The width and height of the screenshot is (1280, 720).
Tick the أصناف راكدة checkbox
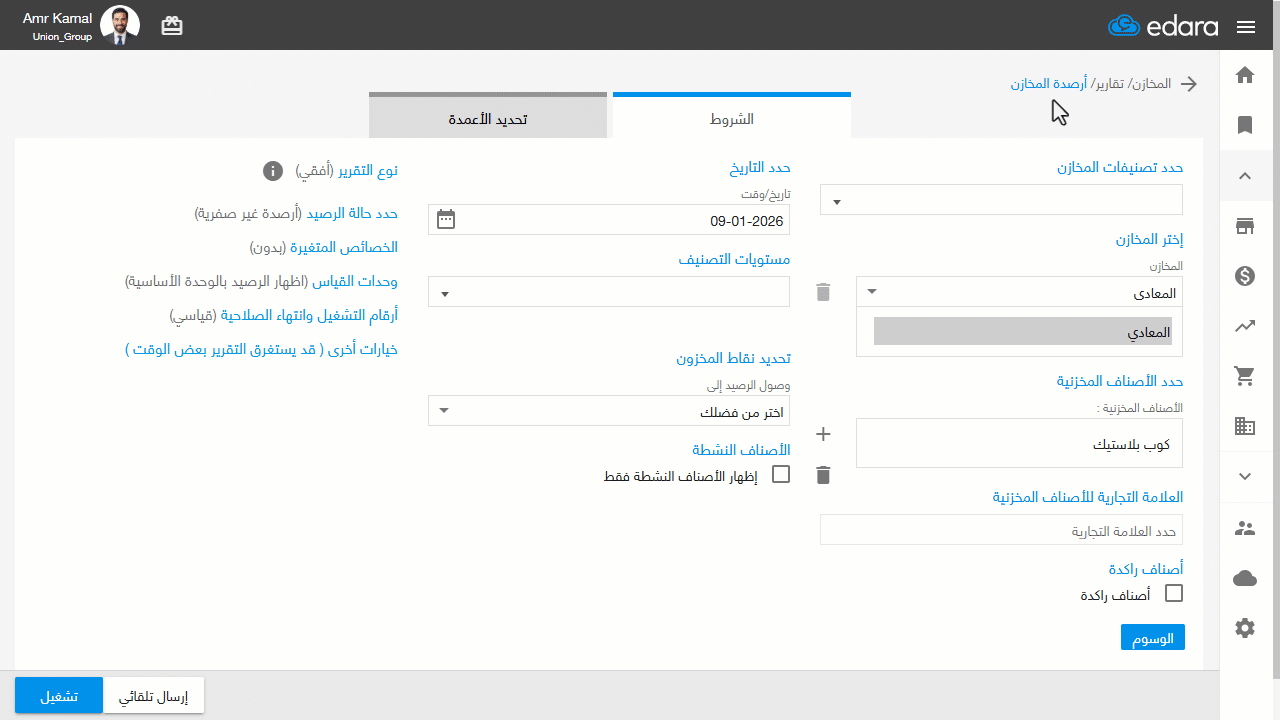(x=1174, y=593)
